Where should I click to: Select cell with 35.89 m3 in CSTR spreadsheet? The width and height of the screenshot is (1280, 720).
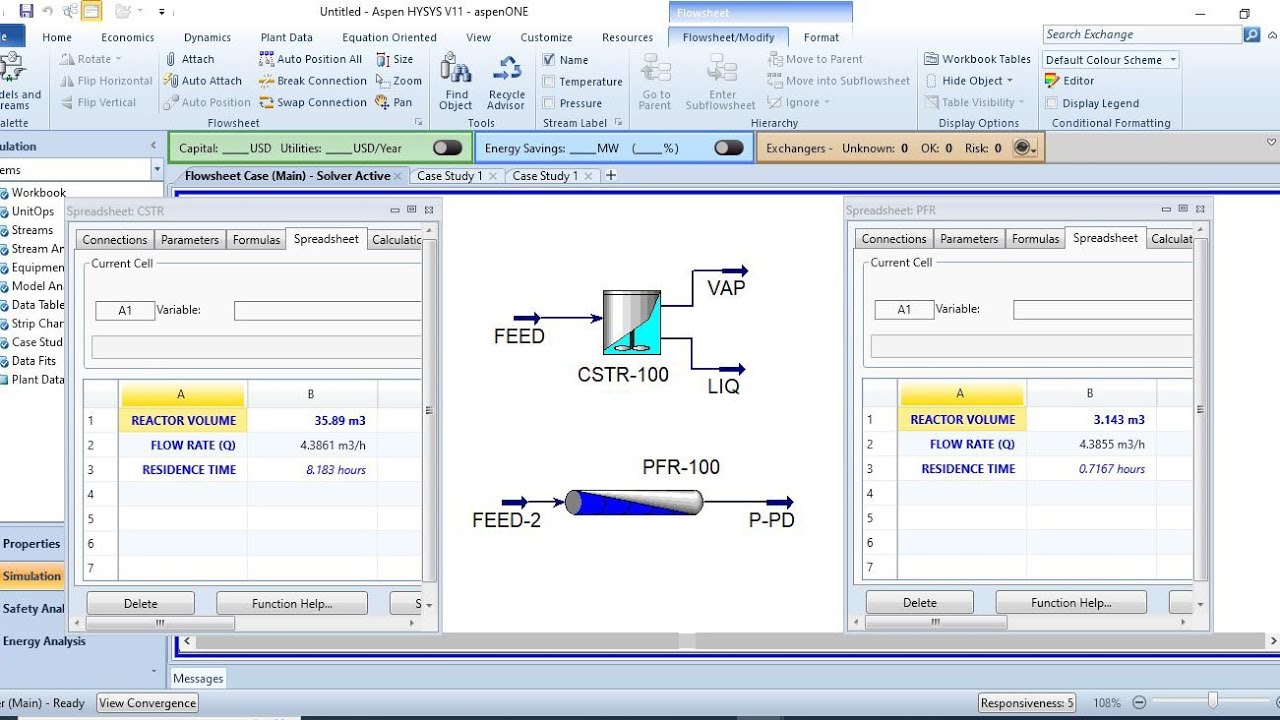pyautogui.click(x=312, y=421)
